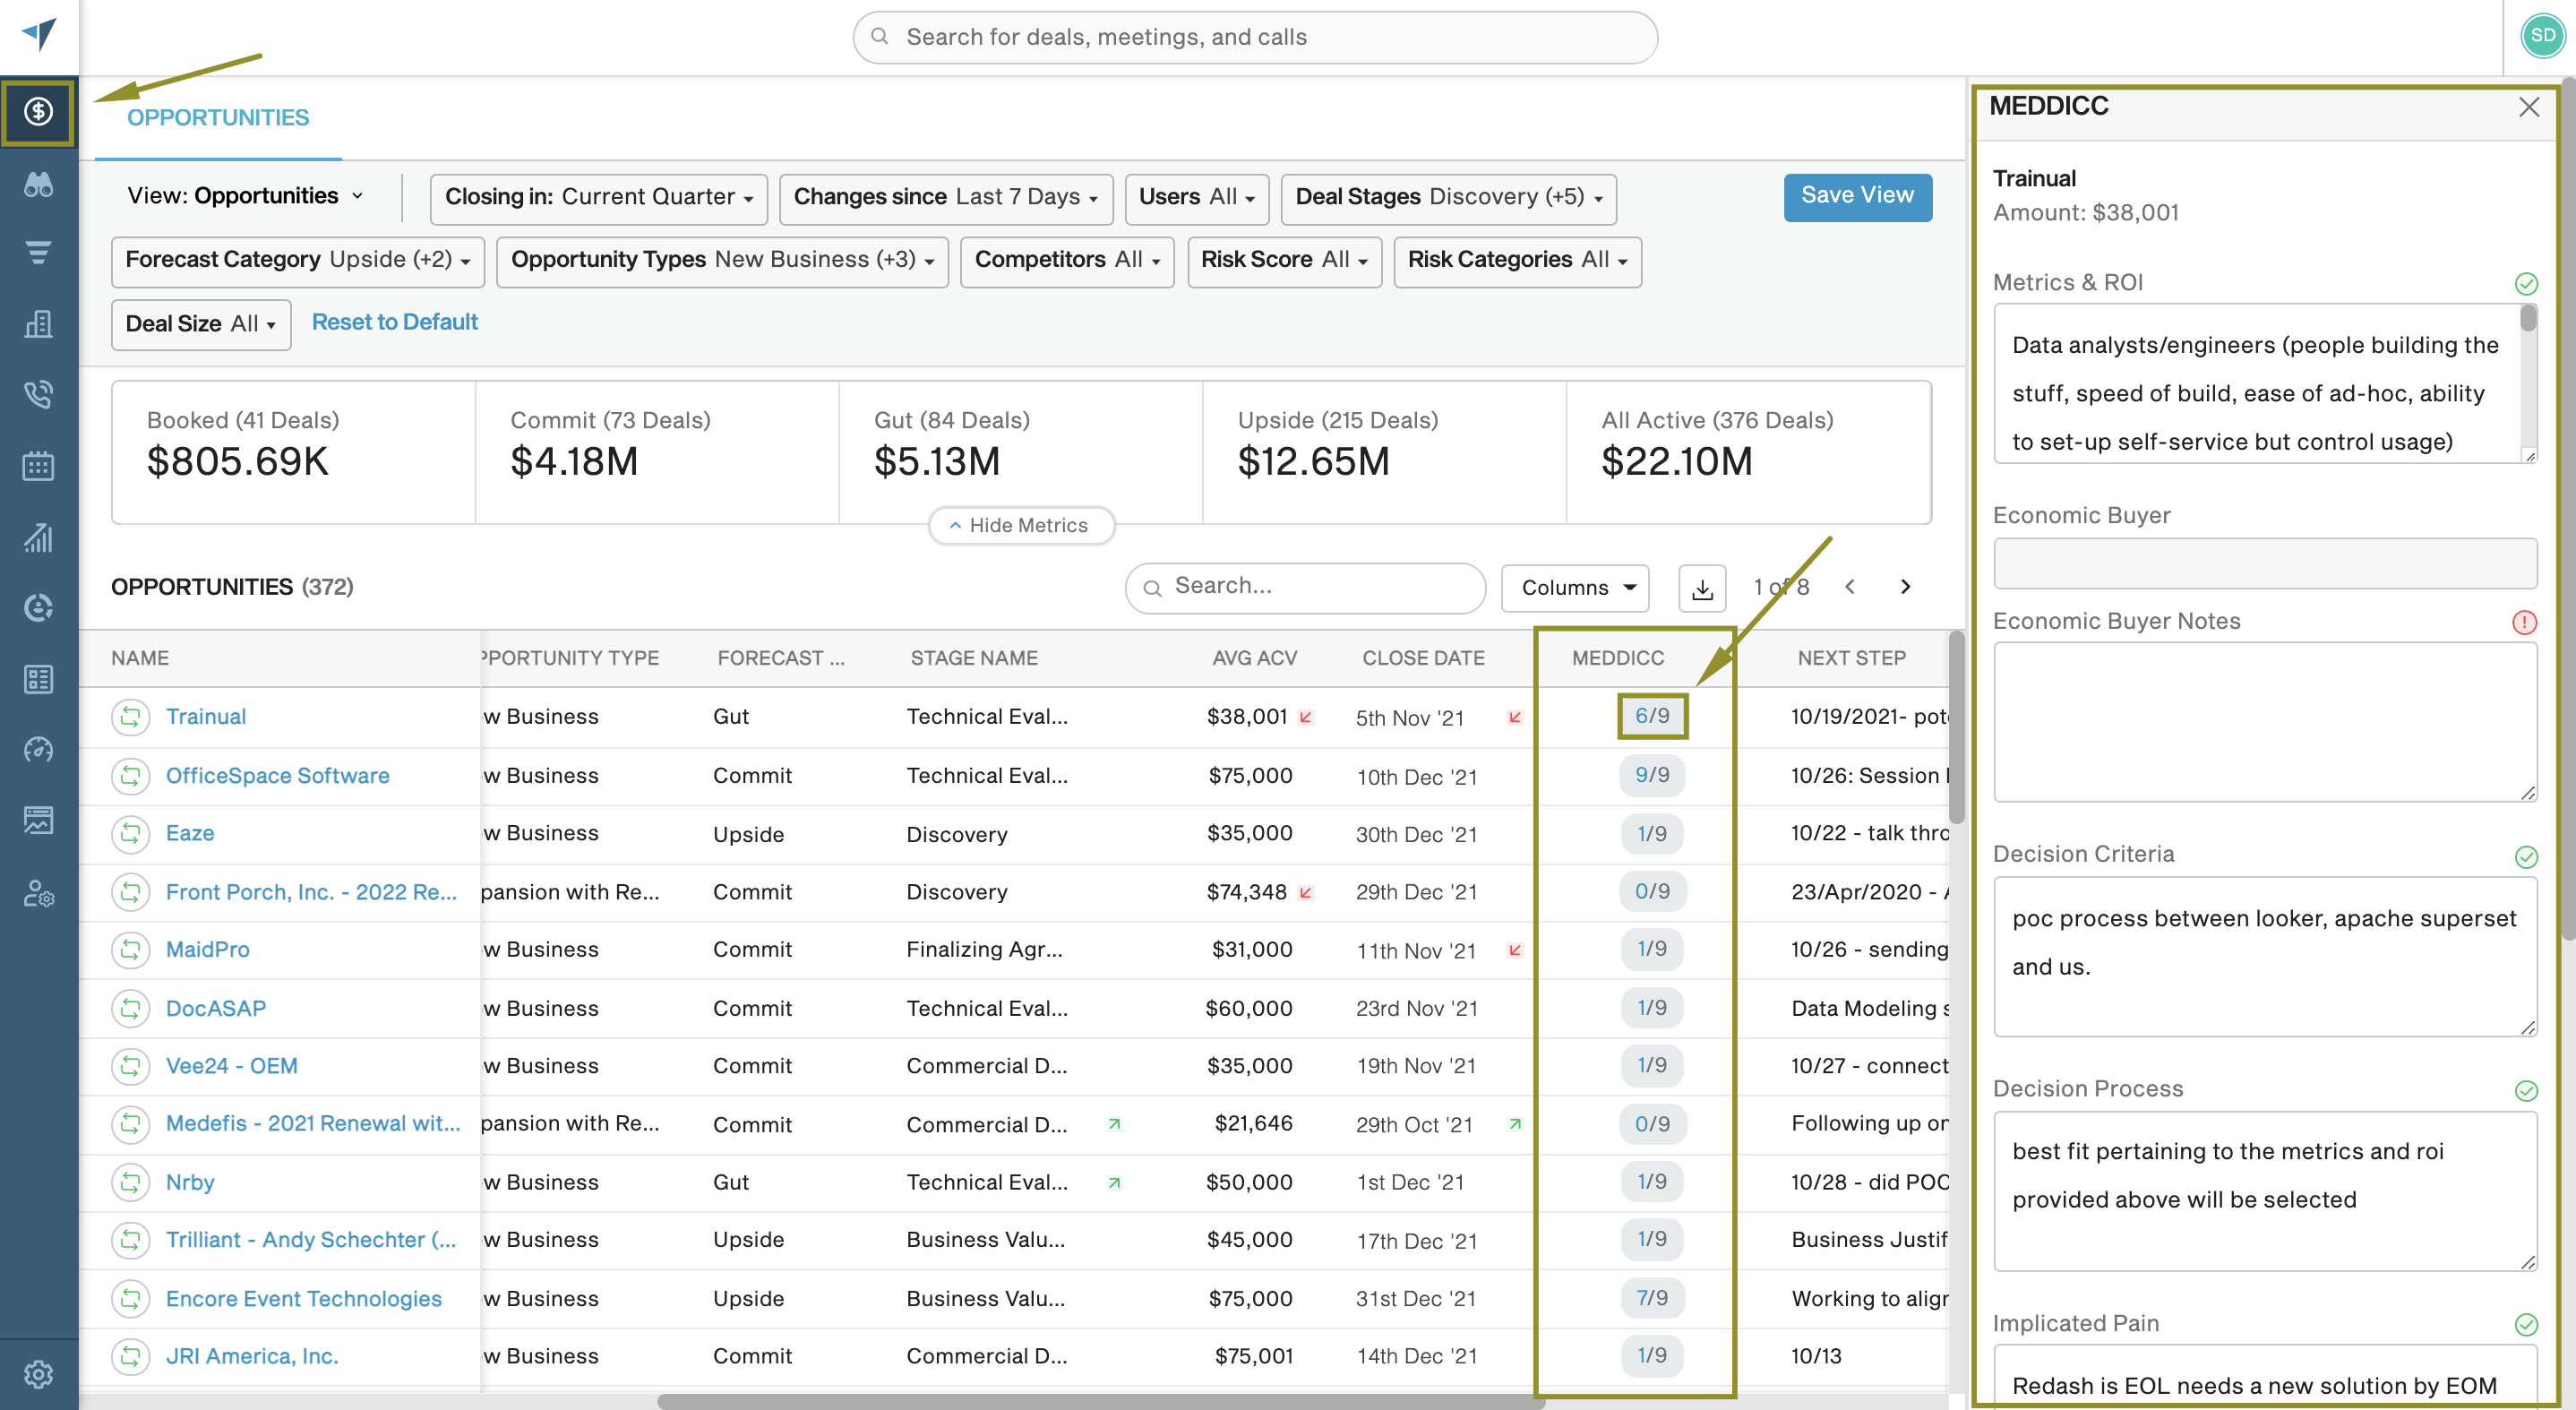The image size is (2576, 1410).
Task: Open the Deal Stages filter dropdown
Action: coord(1448,198)
